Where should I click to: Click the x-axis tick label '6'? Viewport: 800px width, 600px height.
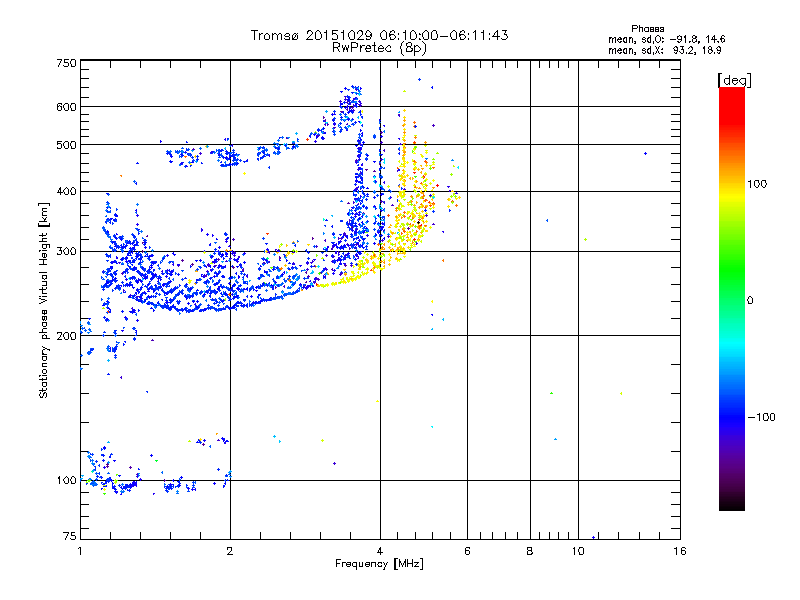point(467,551)
